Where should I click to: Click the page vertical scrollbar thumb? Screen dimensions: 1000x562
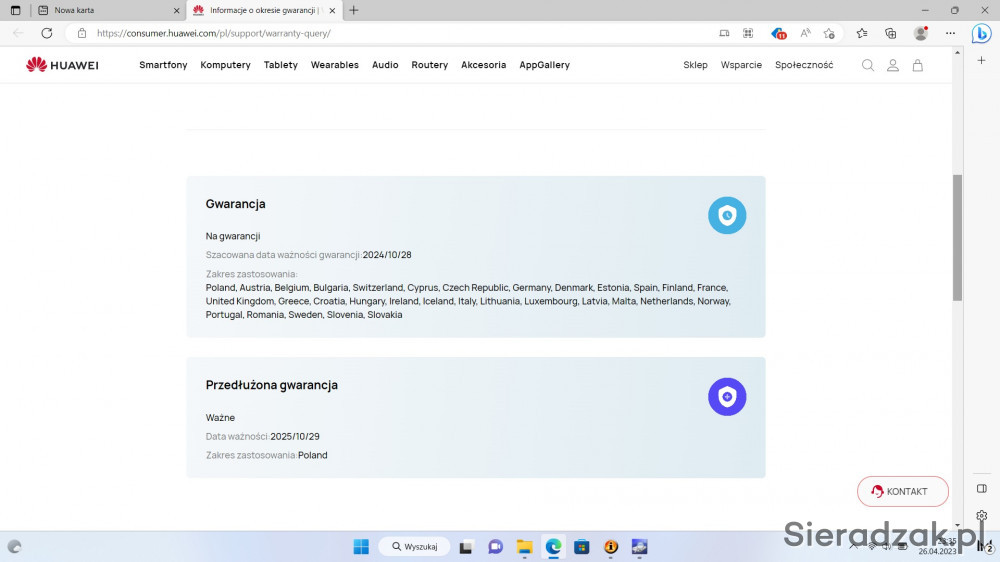(x=957, y=237)
